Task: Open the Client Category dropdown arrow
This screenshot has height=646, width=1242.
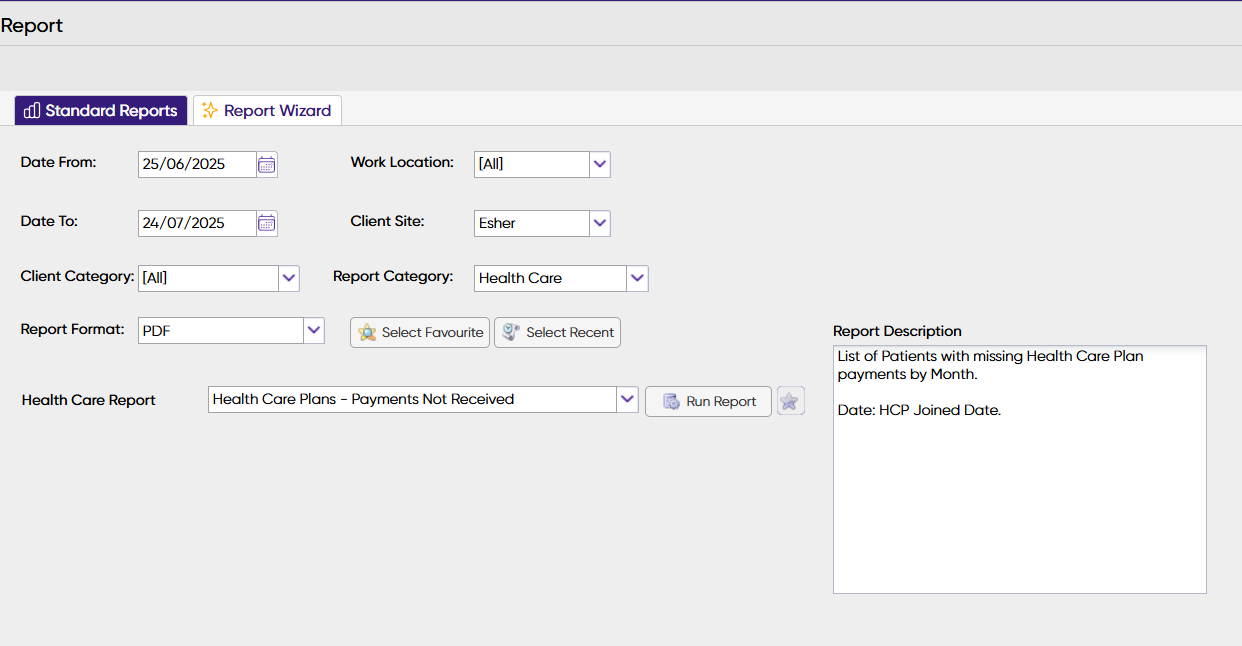Action: pyautogui.click(x=288, y=278)
